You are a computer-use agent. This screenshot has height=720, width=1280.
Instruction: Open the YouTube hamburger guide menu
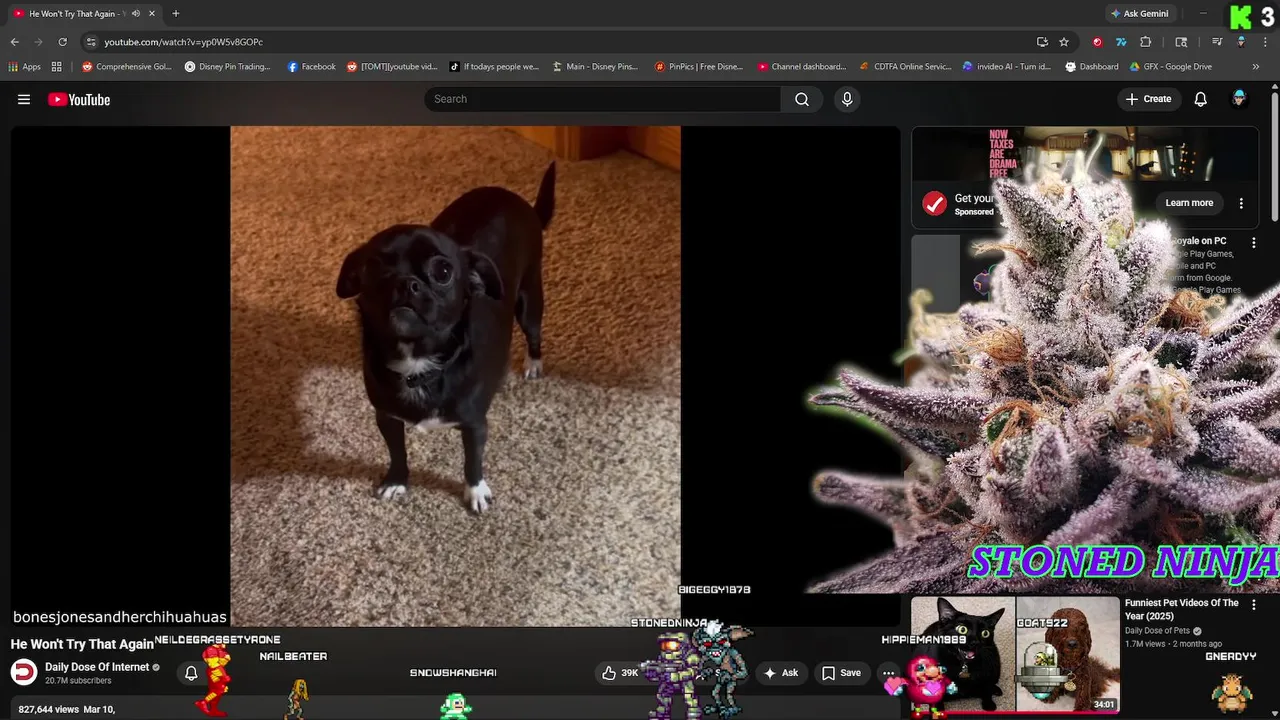(24, 99)
